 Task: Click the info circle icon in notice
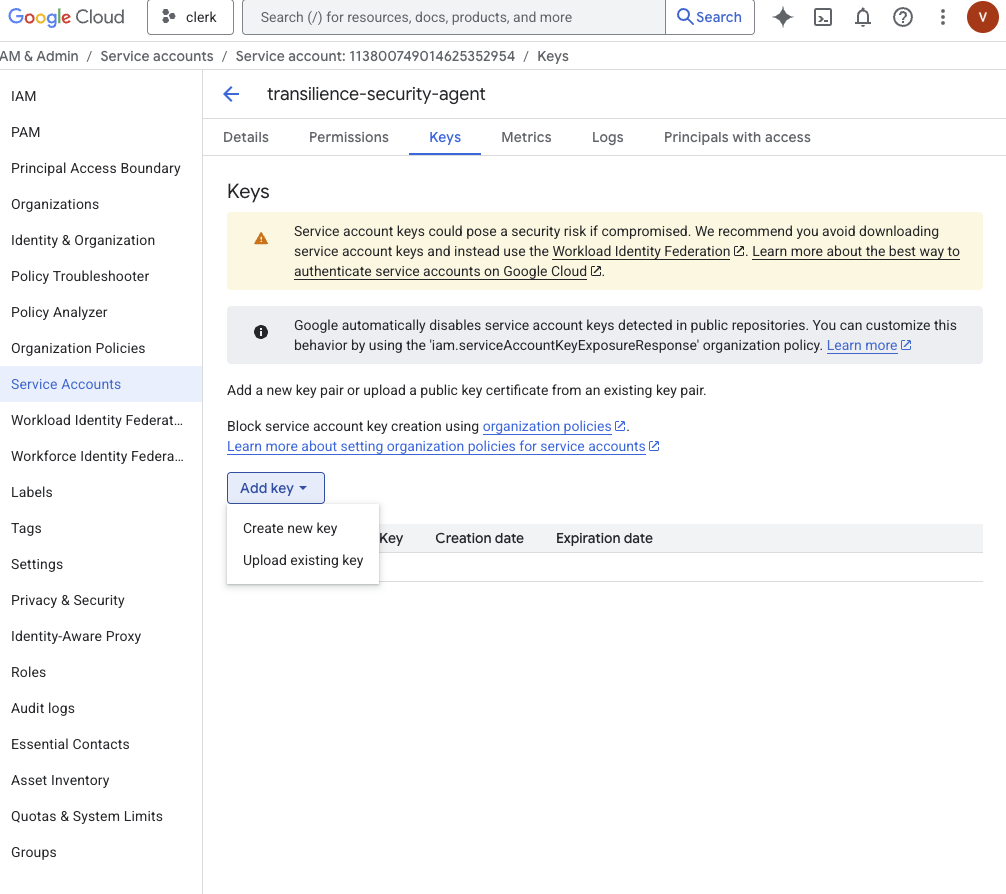pyautogui.click(x=261, y=332)
